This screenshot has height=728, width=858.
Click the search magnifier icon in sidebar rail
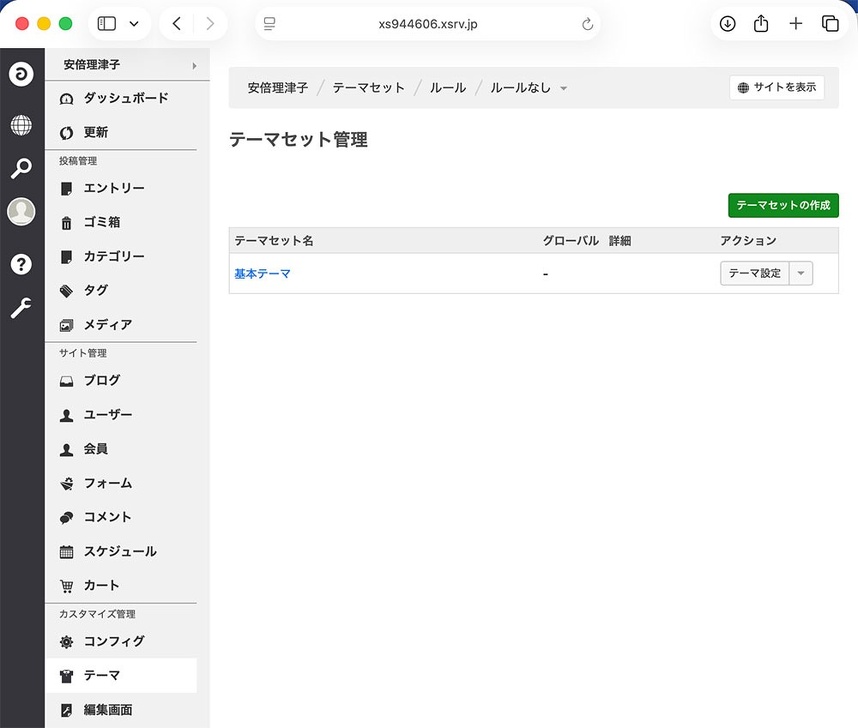[21, 168]
